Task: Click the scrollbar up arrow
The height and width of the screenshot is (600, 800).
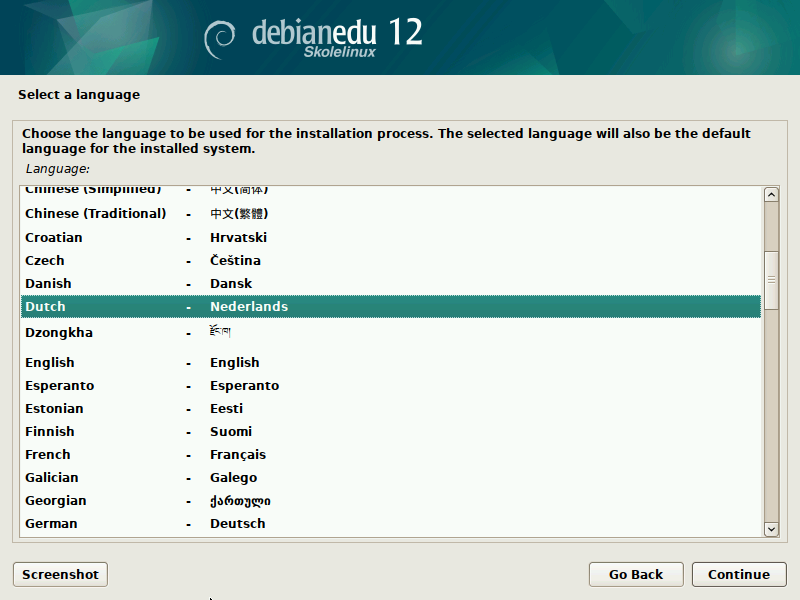Action: click(771, 194)
